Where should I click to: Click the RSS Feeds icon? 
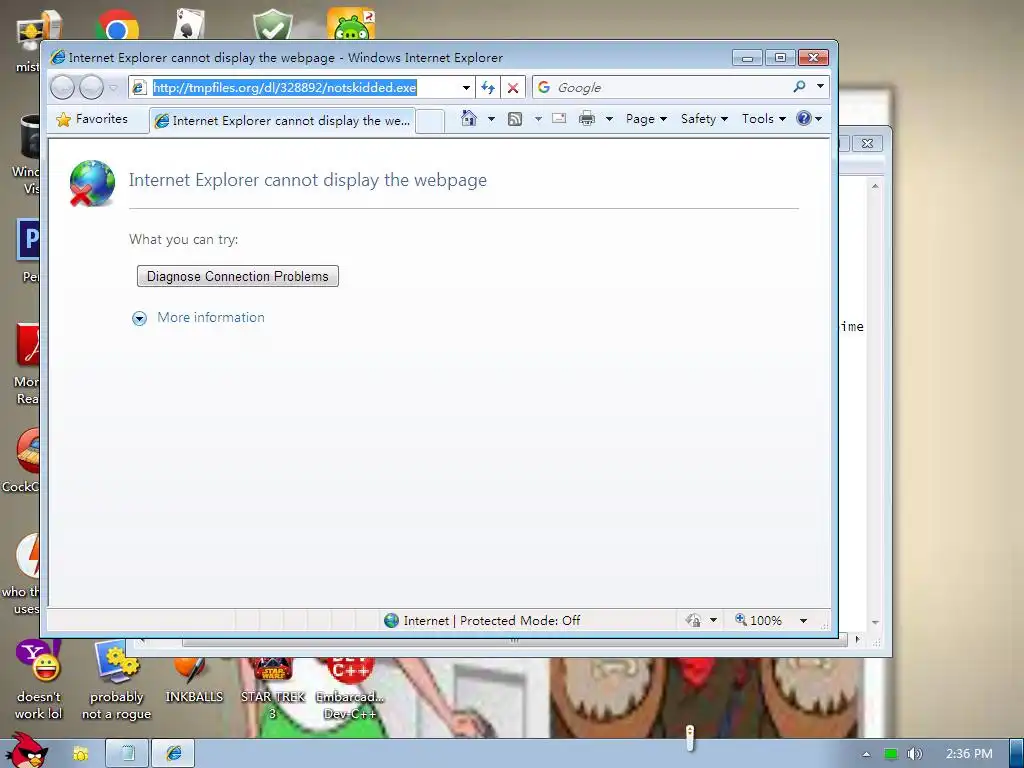(515, 119)
